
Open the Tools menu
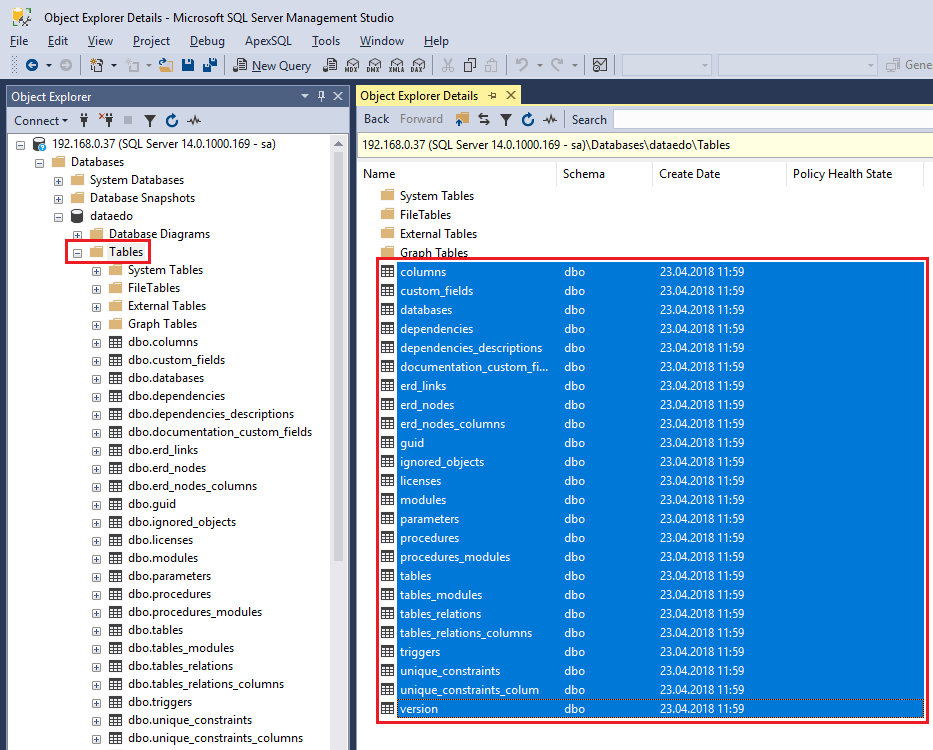pyautogui.click(x=325, y=41)
